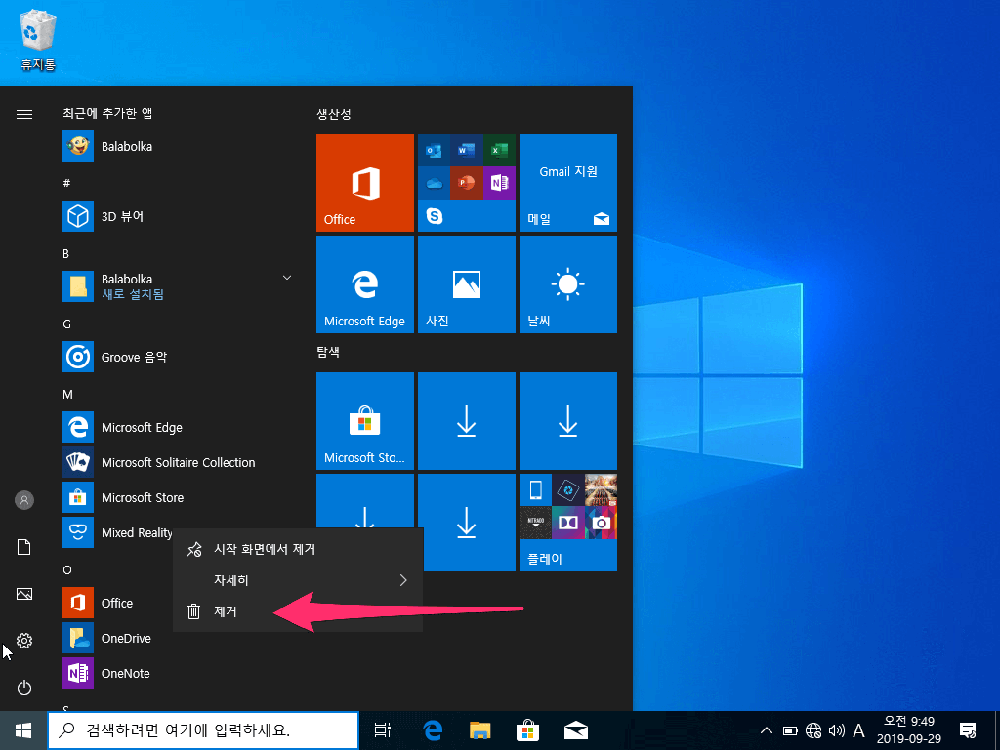Open the Microsoft Edge tile
Viewport: 1000px width, 750px height.
pos(365,284)
